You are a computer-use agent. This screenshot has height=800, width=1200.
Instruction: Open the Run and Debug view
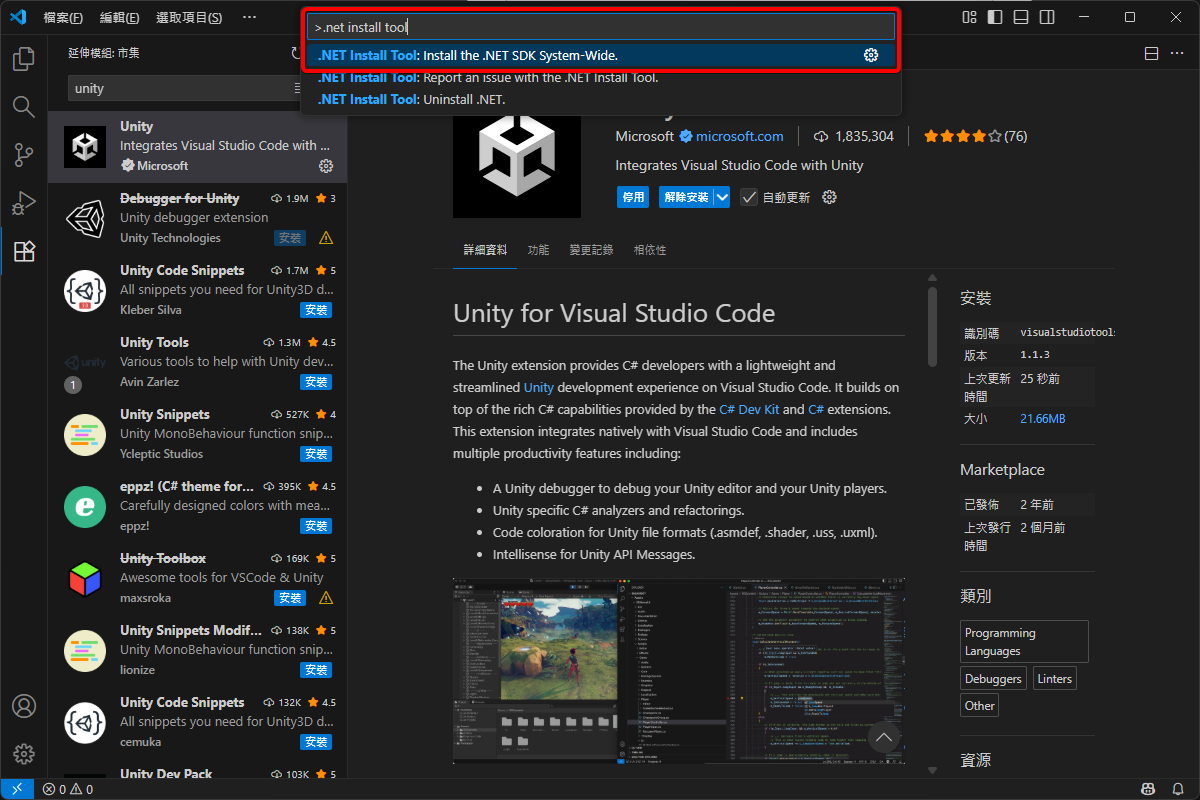tap(24, 203)
